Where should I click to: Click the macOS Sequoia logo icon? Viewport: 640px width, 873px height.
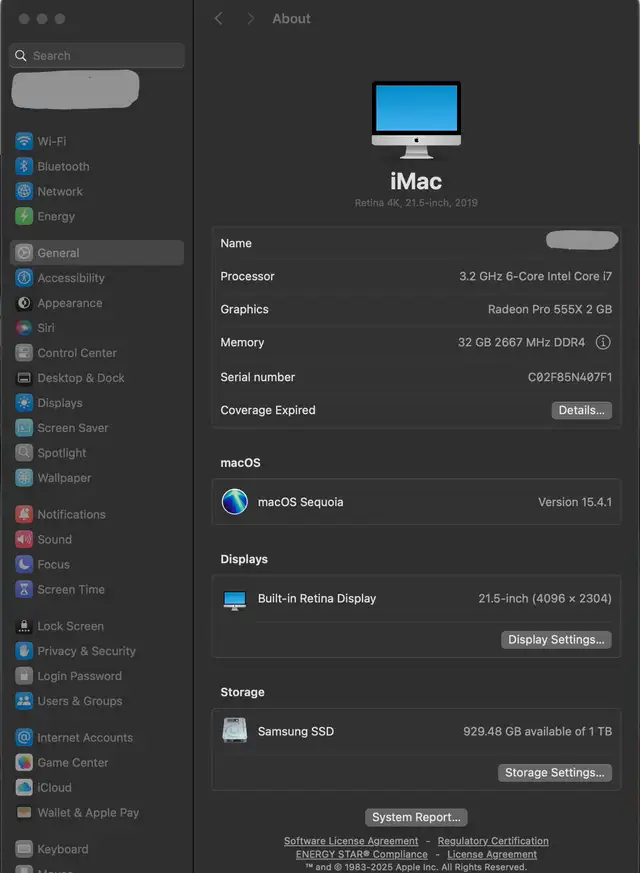click(235, 502)
